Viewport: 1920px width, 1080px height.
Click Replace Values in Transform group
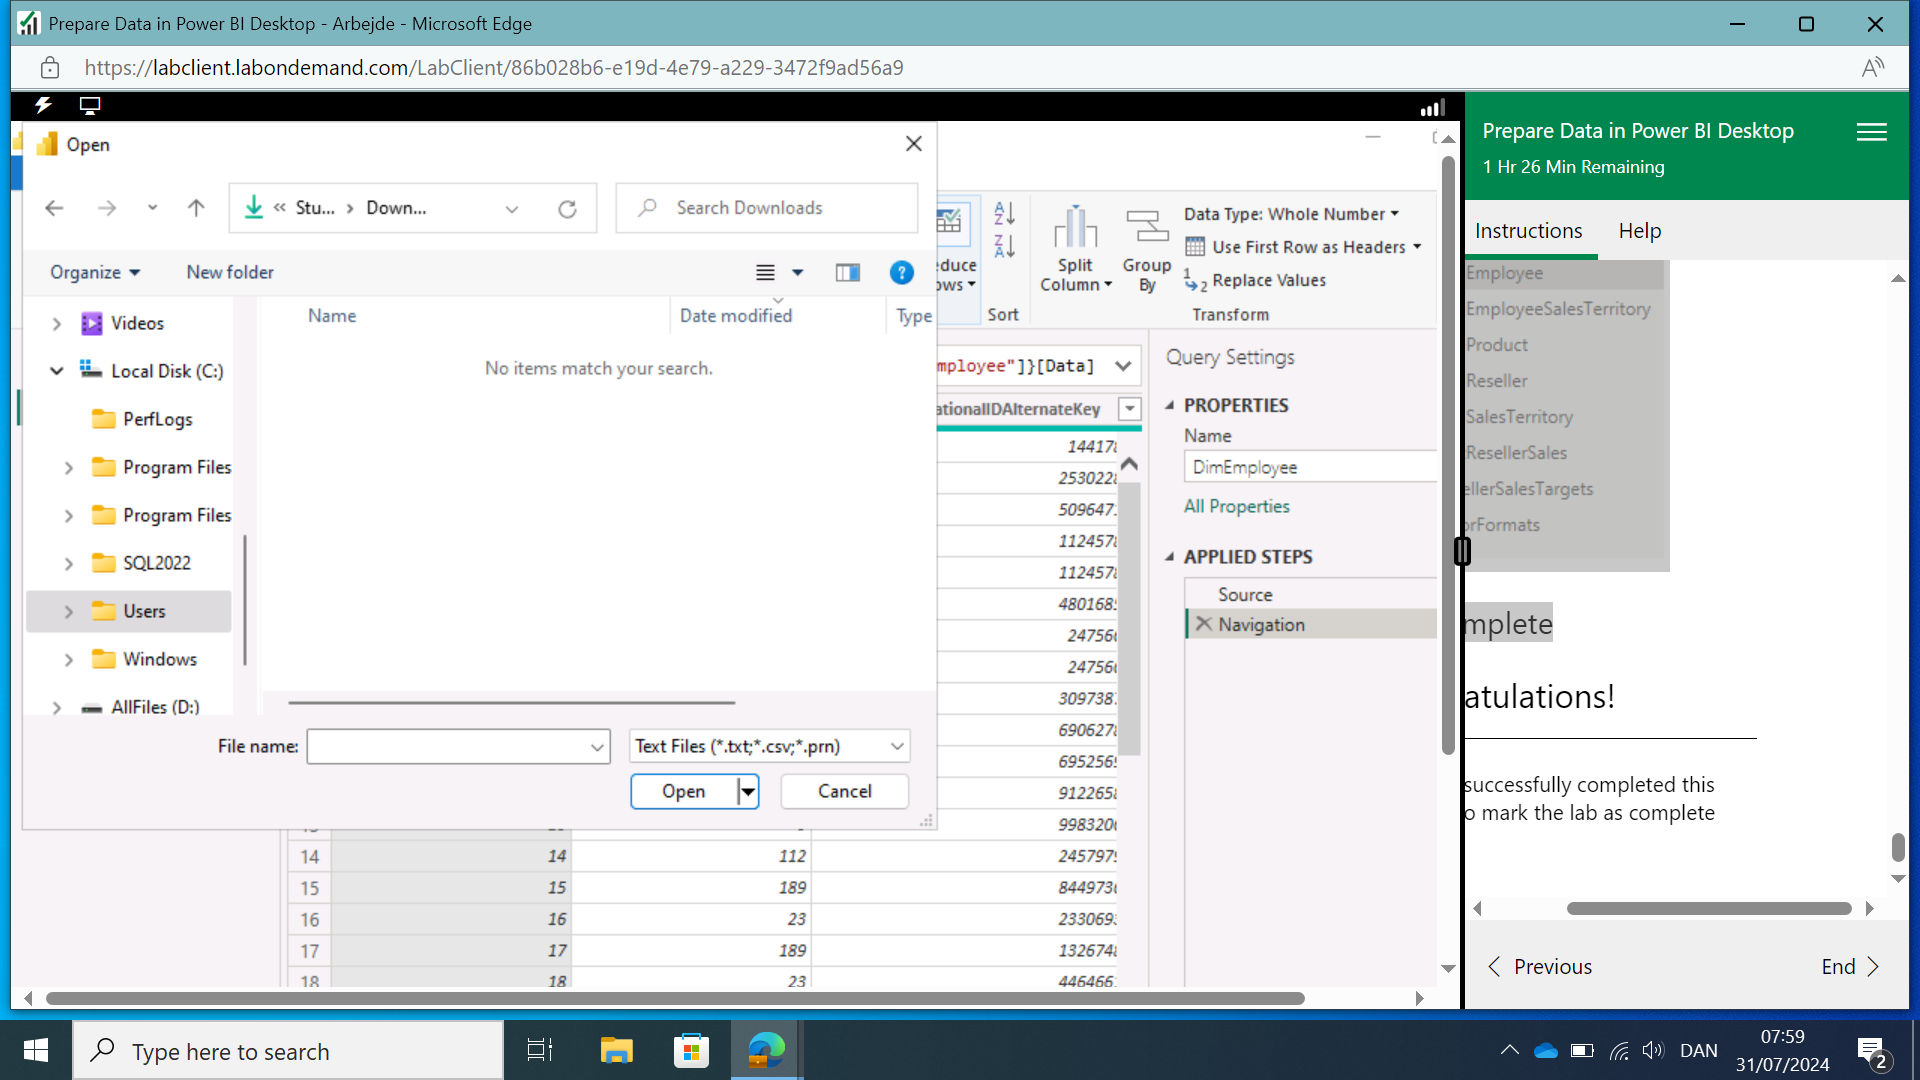pyautogui.click(x=1256, y=281)
